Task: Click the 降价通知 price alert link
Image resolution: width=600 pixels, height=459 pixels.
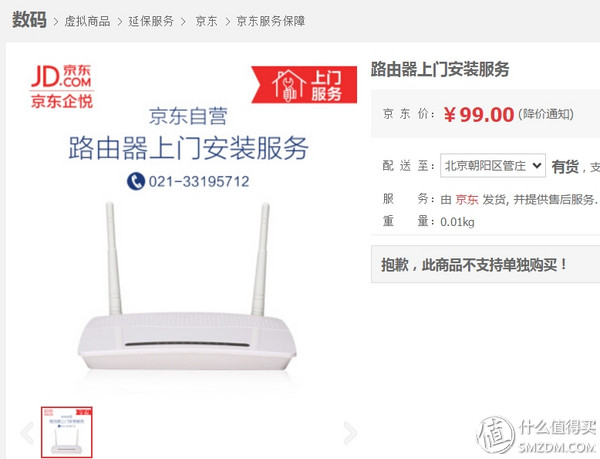Action: [x=546, y=114]
